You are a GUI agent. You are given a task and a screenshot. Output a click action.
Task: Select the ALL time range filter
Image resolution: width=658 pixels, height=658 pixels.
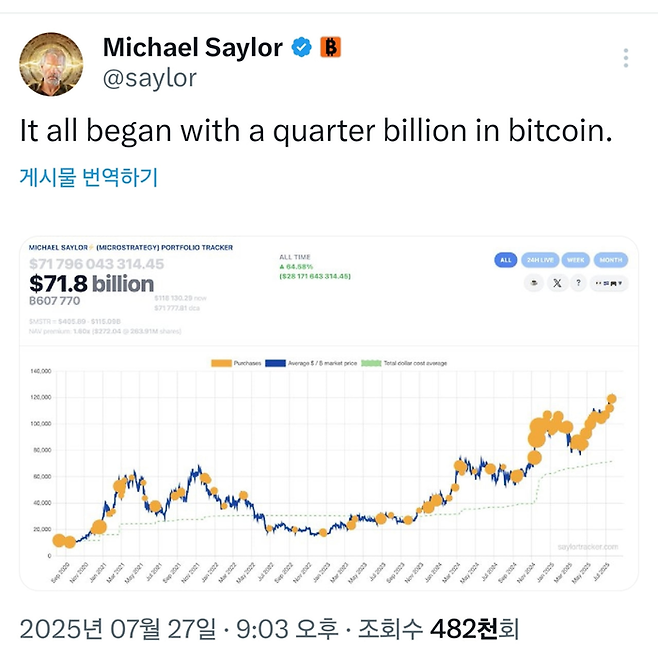tap(506, 260)
